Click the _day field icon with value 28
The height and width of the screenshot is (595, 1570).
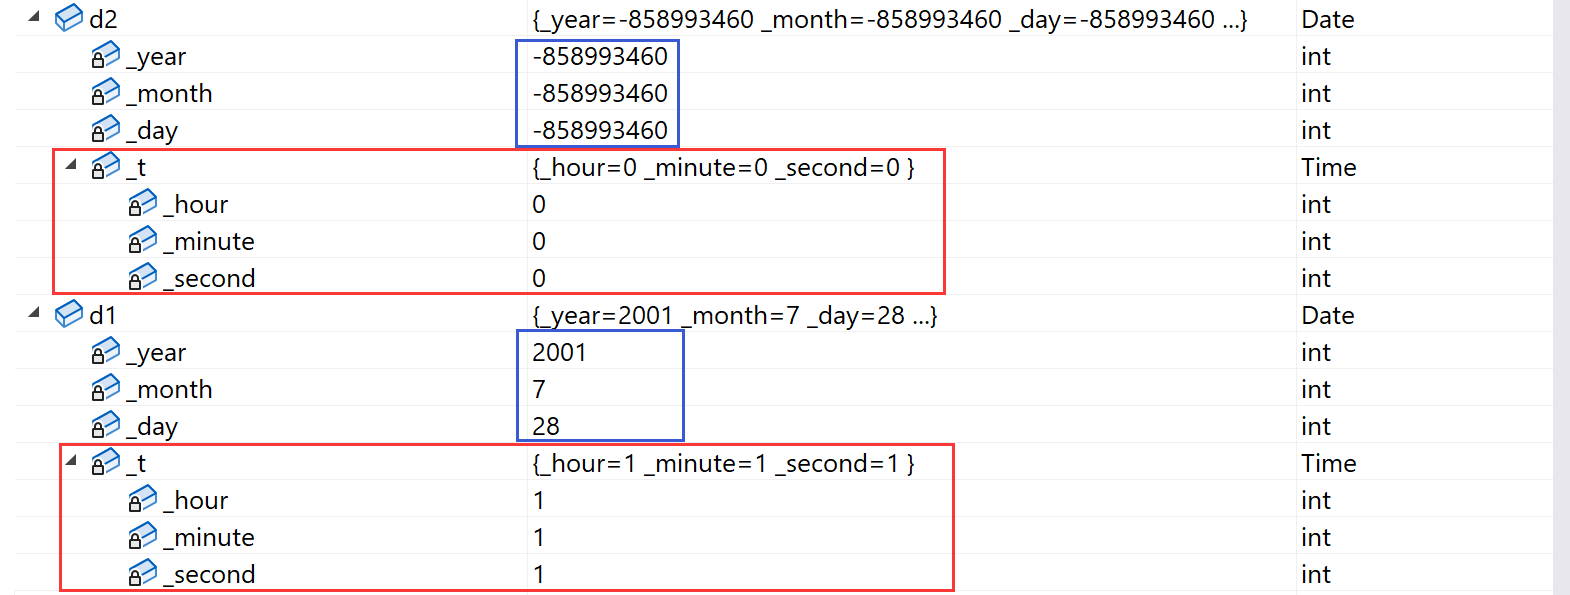[x=105, y=426]
